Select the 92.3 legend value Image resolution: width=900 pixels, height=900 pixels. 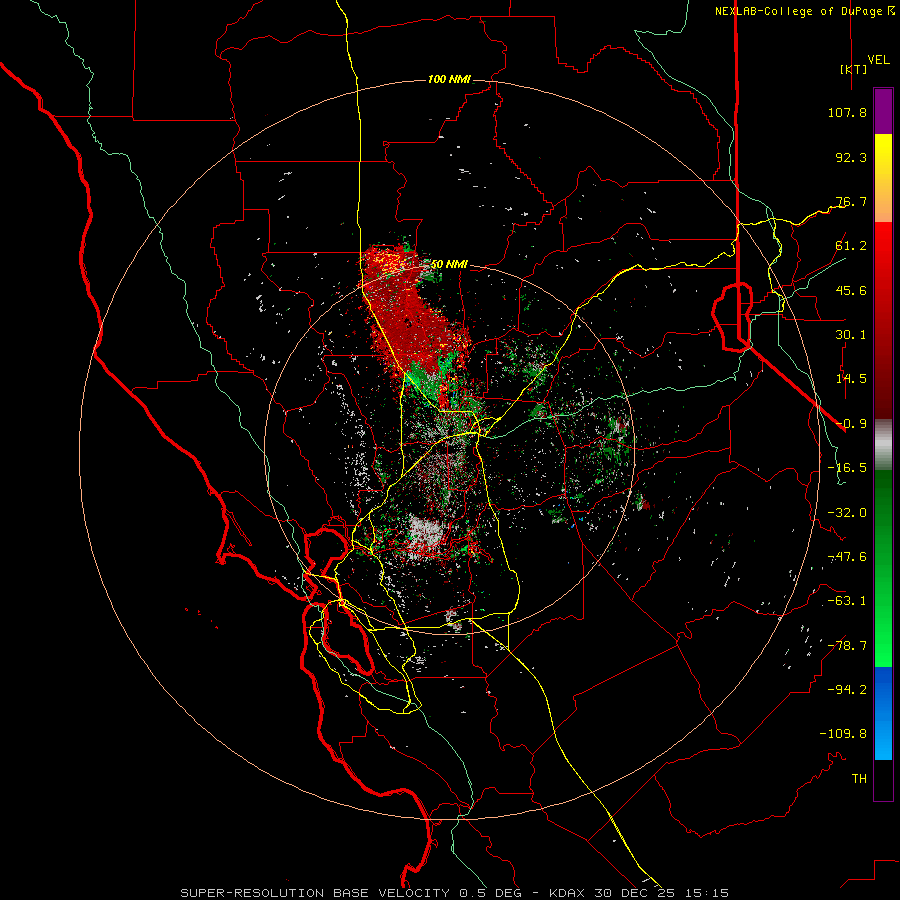tap(851, 157)
